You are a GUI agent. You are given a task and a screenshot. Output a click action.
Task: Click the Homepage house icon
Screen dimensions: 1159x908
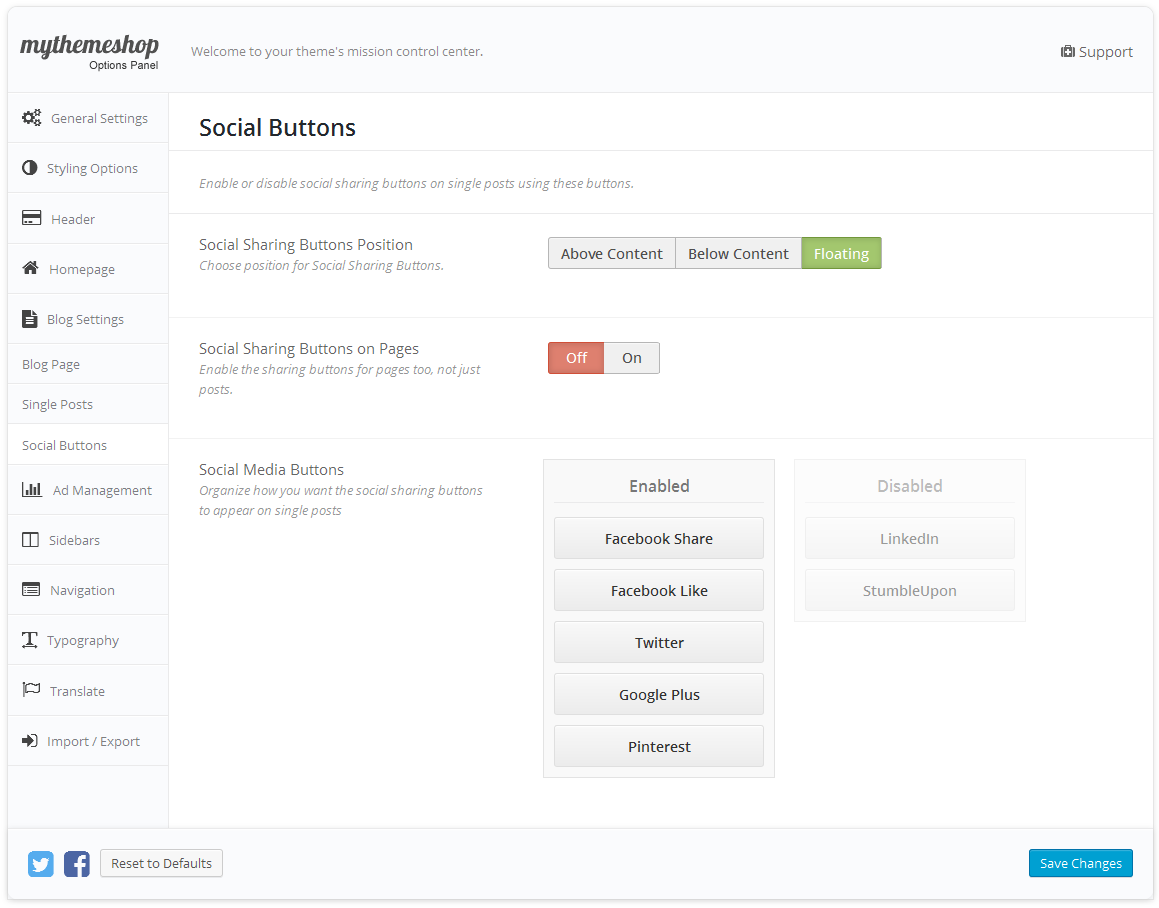tap(30, 268)
